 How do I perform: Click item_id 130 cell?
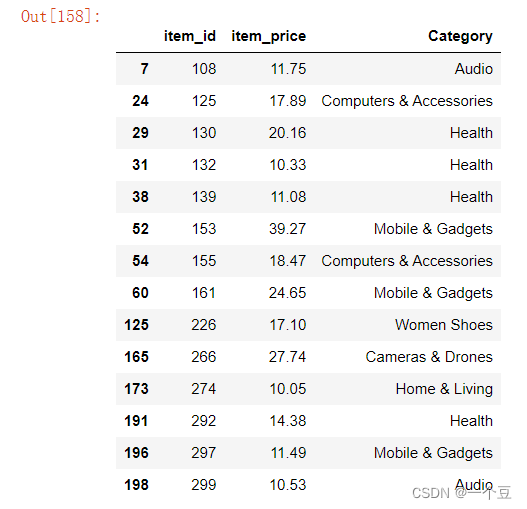point(204,133)
